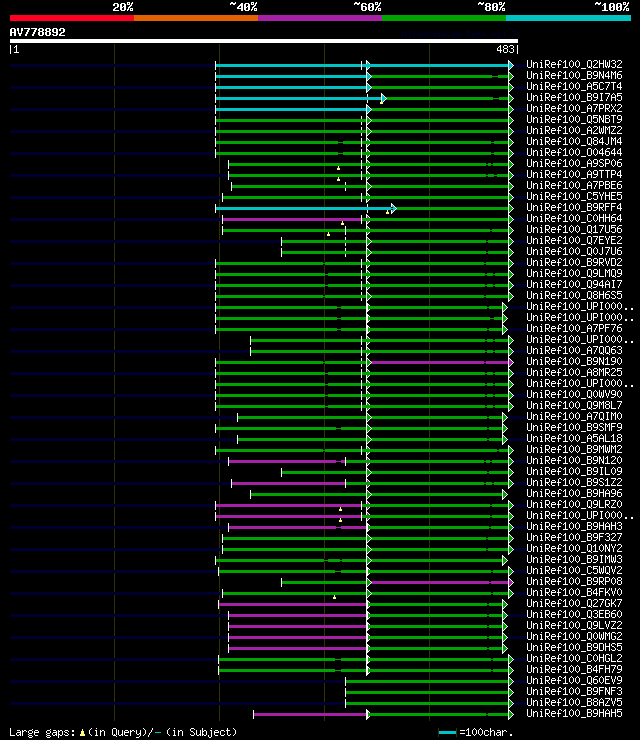This screenshot has width=640, height=740.
Task: Select the UniRef100_A7PBE6 label
Action: click(x=574, y=185)
